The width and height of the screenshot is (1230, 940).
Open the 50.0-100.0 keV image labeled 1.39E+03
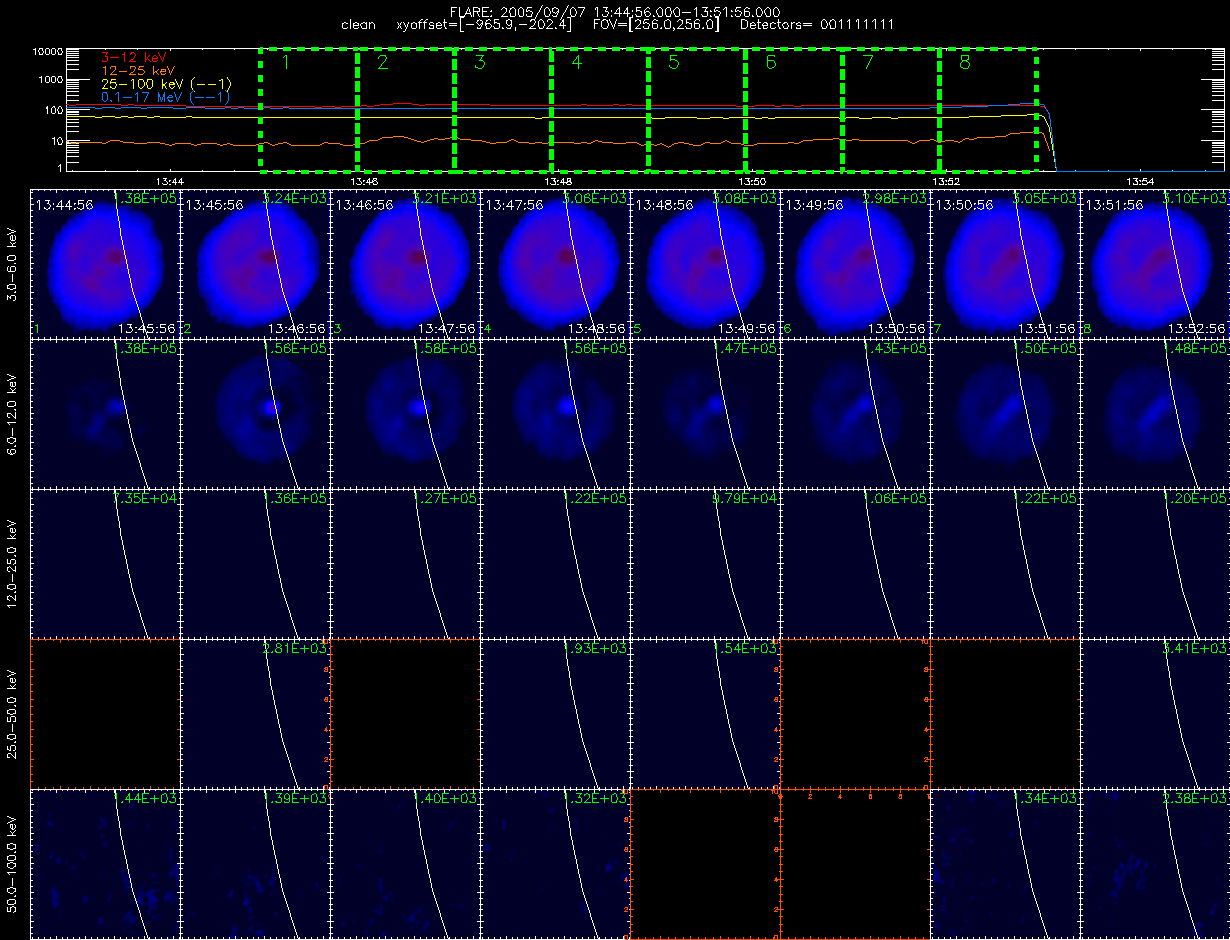pos(255,863)
